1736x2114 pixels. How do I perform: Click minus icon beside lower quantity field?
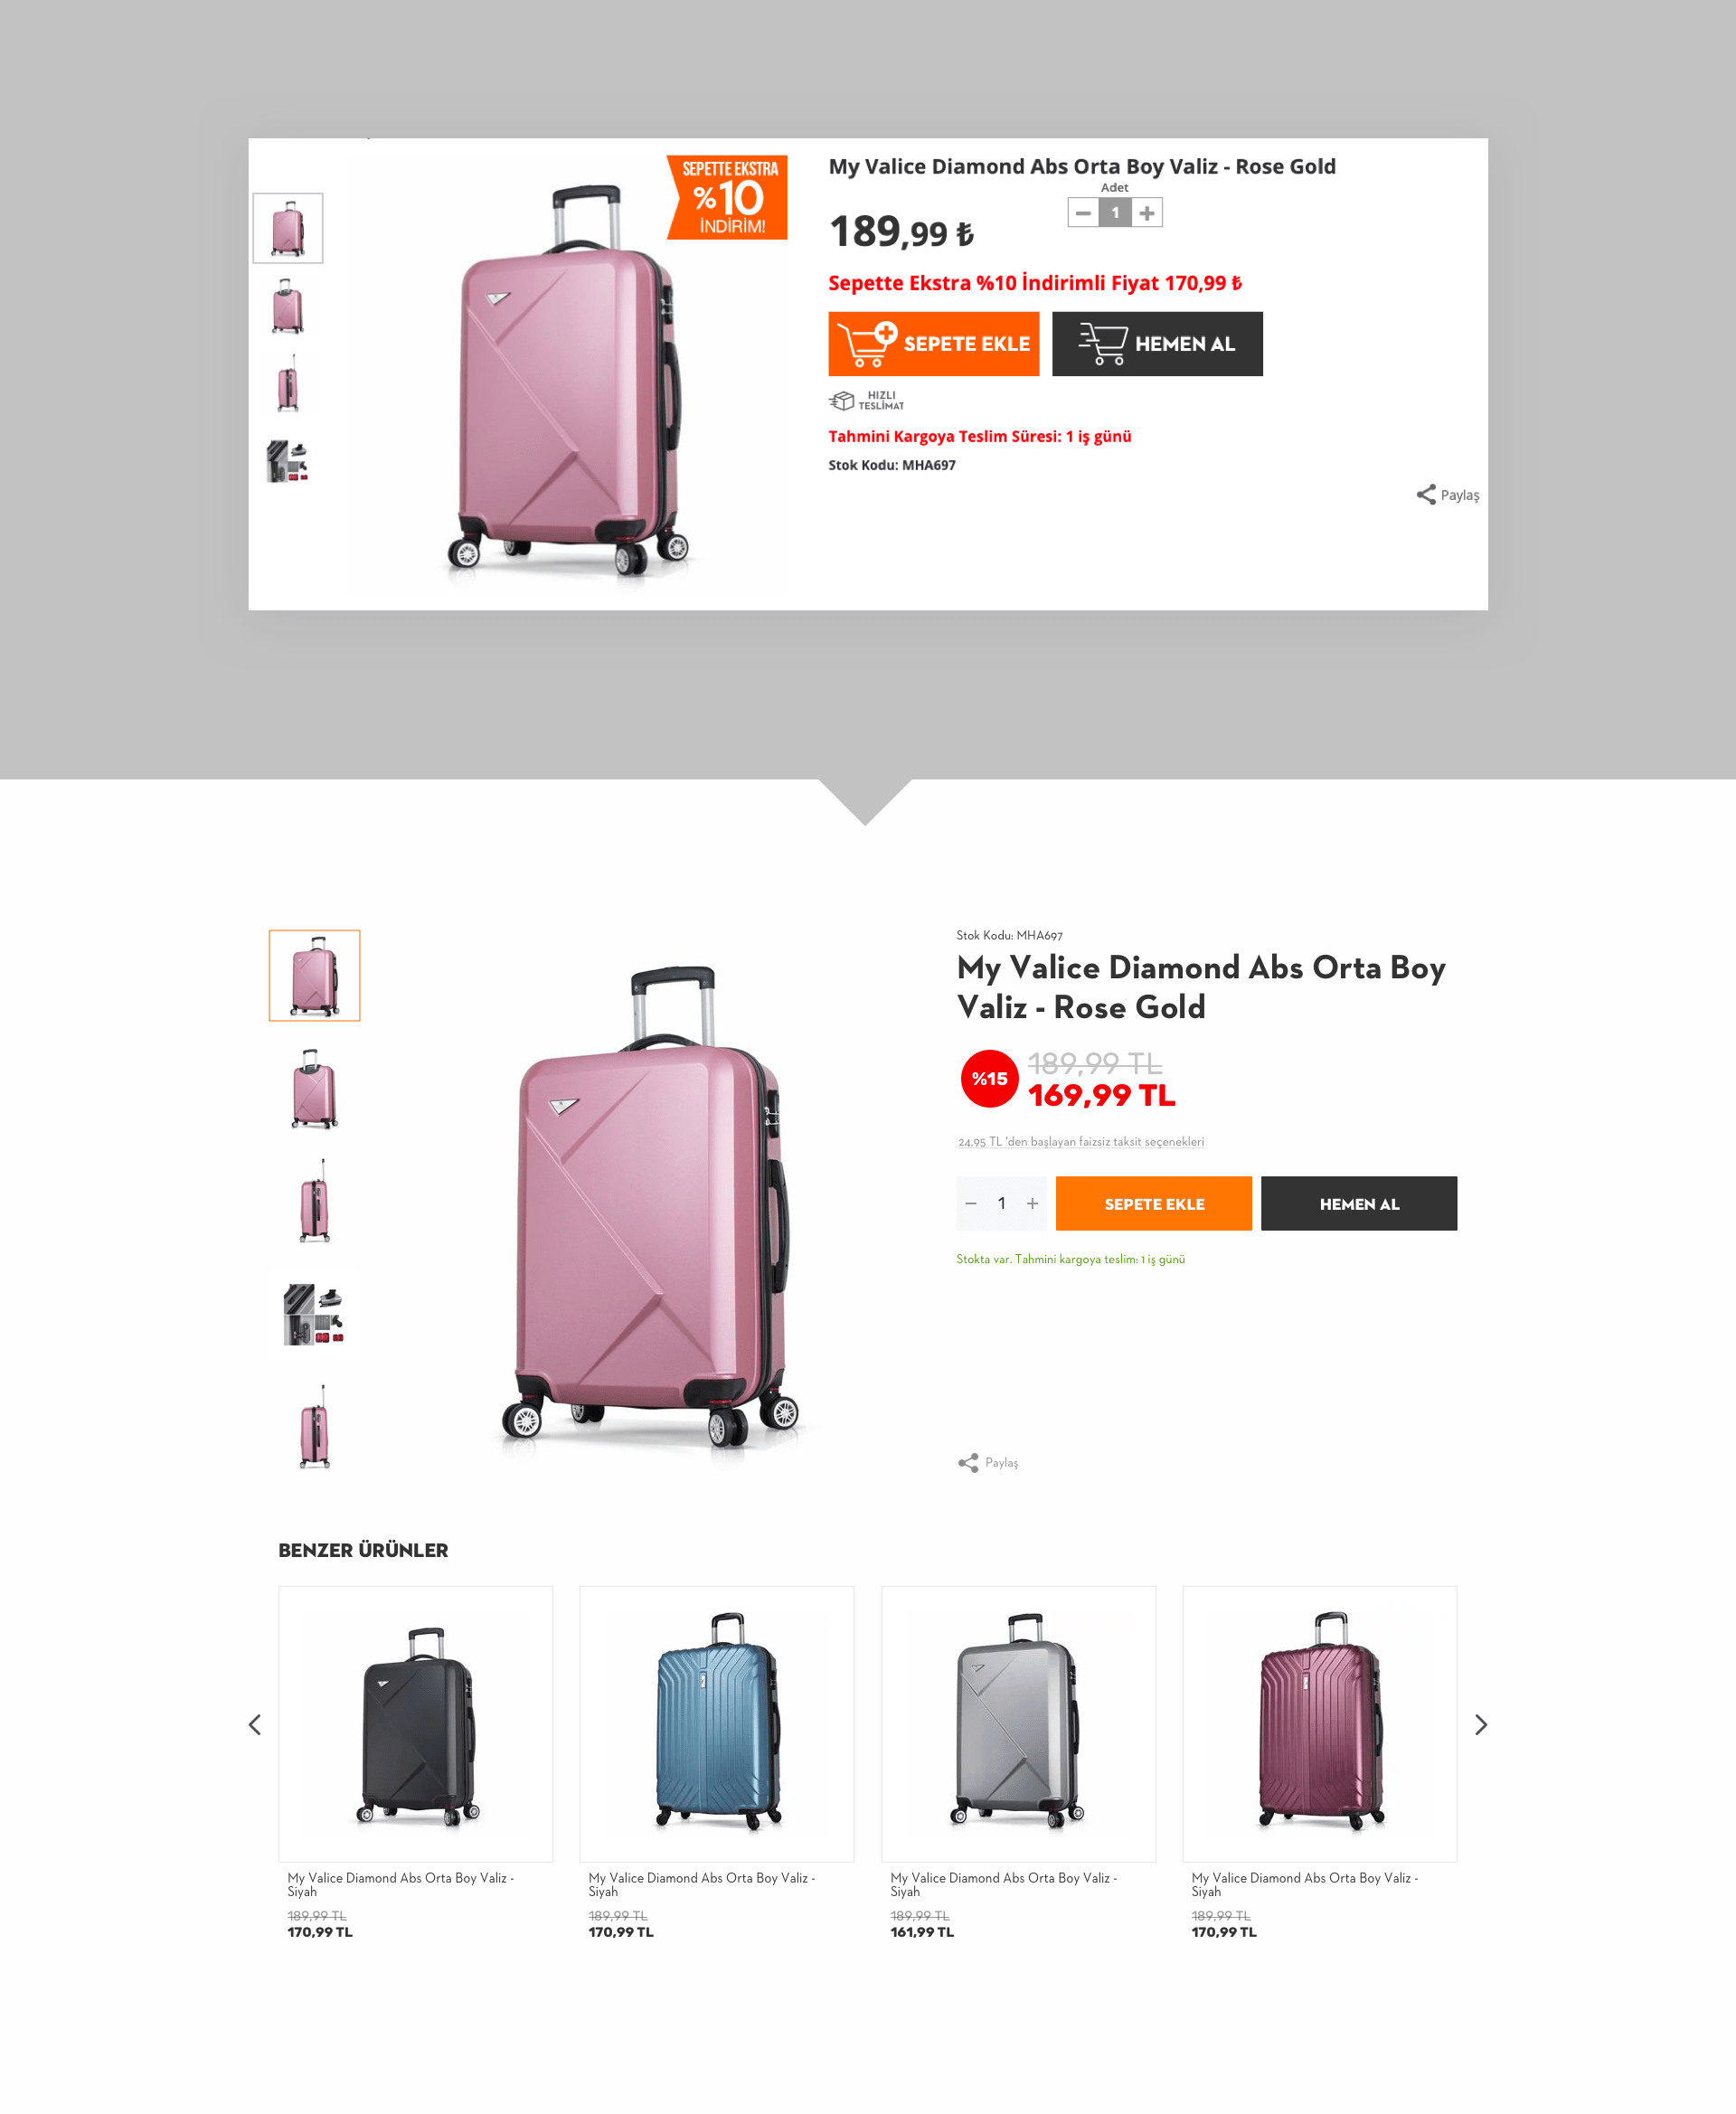click(970, 1204)
